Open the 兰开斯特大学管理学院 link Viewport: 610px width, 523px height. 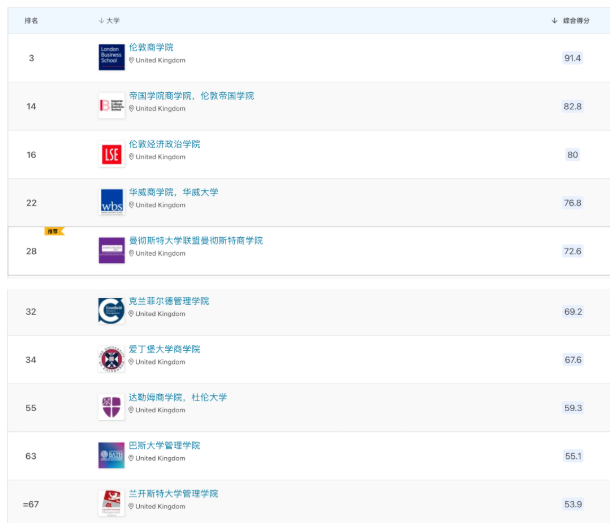174,494
